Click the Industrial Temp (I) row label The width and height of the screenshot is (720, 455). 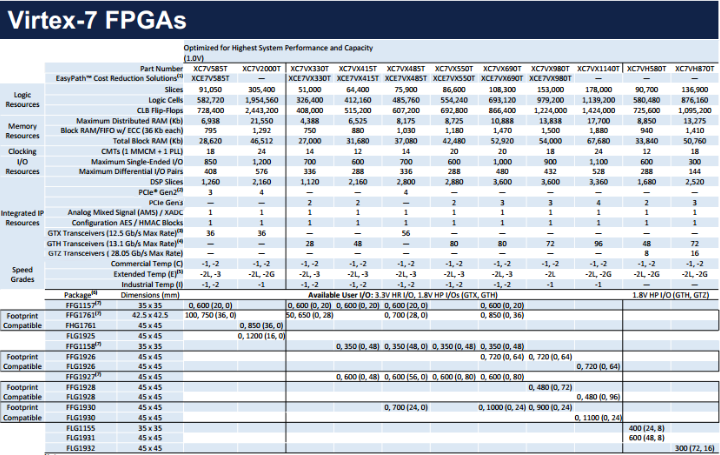pos(152,285)
